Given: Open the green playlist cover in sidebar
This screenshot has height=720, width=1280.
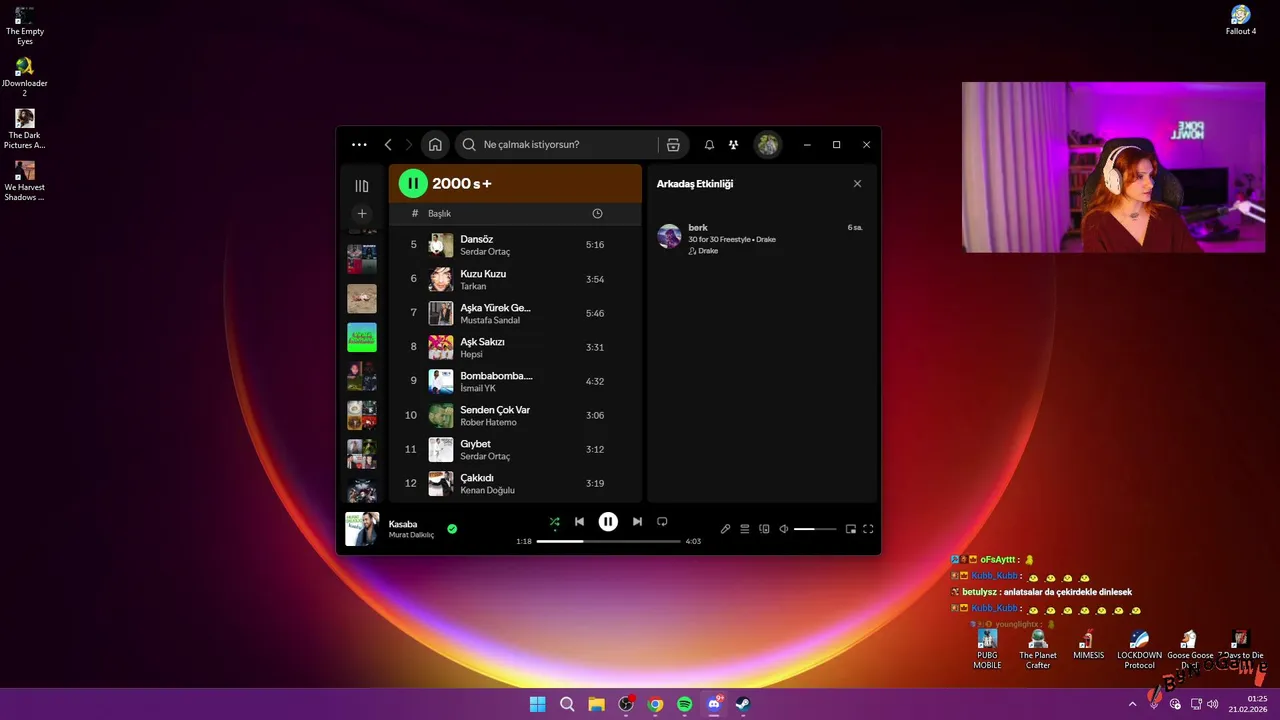Looking at the screenshot, I should click(362, 337).
